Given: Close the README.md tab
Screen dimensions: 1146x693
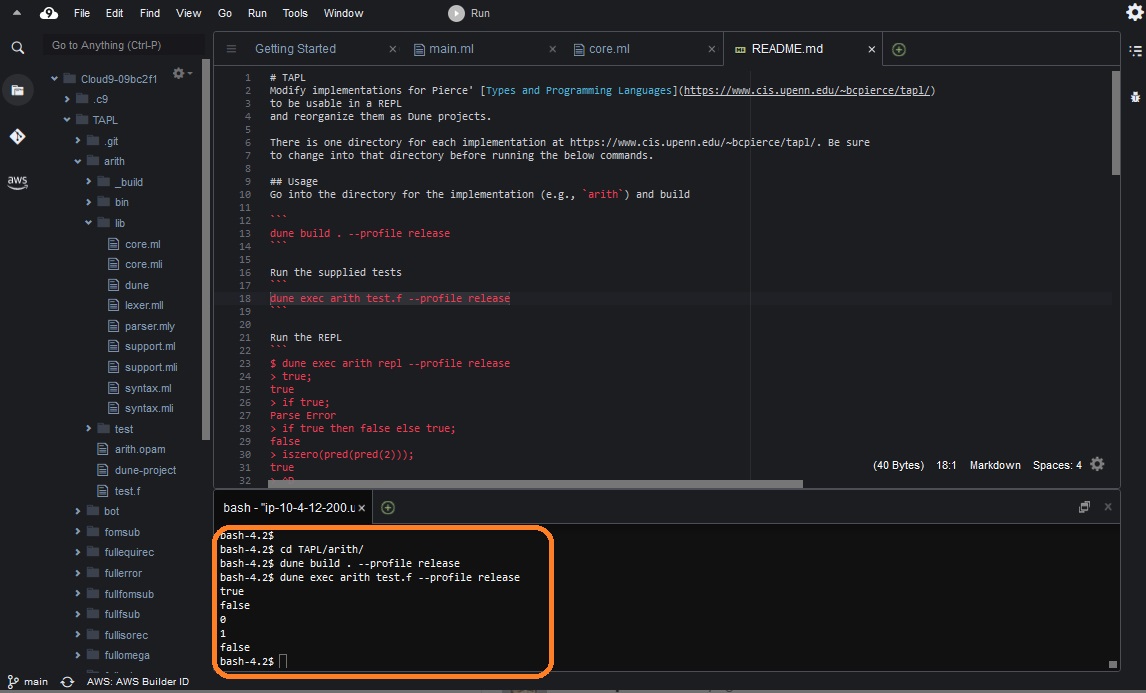Looking at the screenshot, I should click(x=871, y=49).
